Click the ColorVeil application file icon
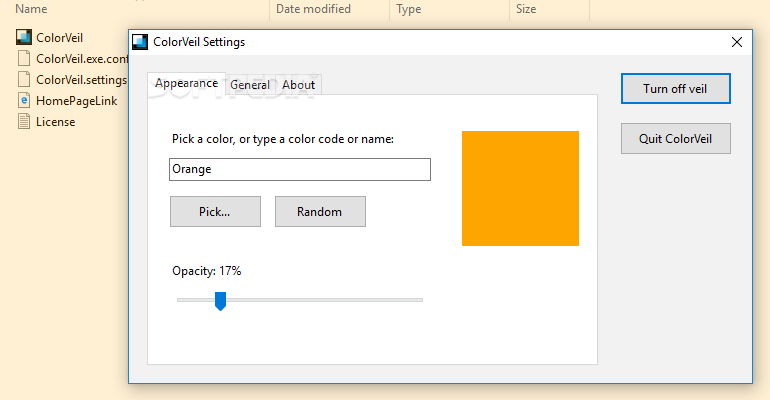Image resolution: width=770 pixels, height=400 pixels. (x=24, y=37)
